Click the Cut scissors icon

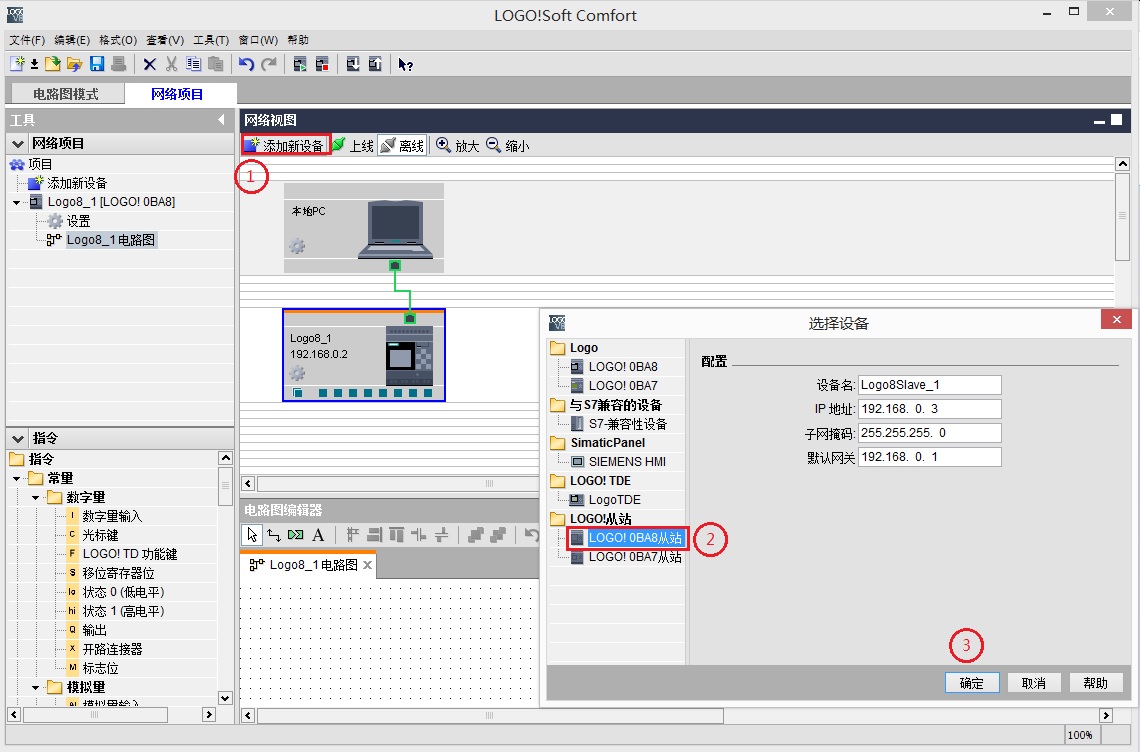[172, 64]
